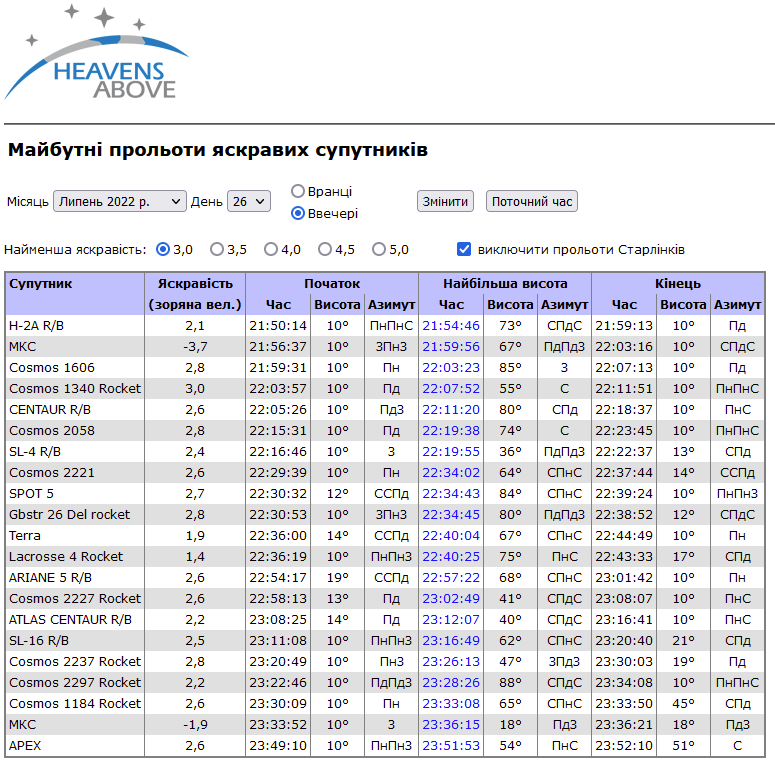The image size is (775, 773).
Task: Uncheck виключити прольоти Старлінків checkbox
Action: tap(464, 249)
